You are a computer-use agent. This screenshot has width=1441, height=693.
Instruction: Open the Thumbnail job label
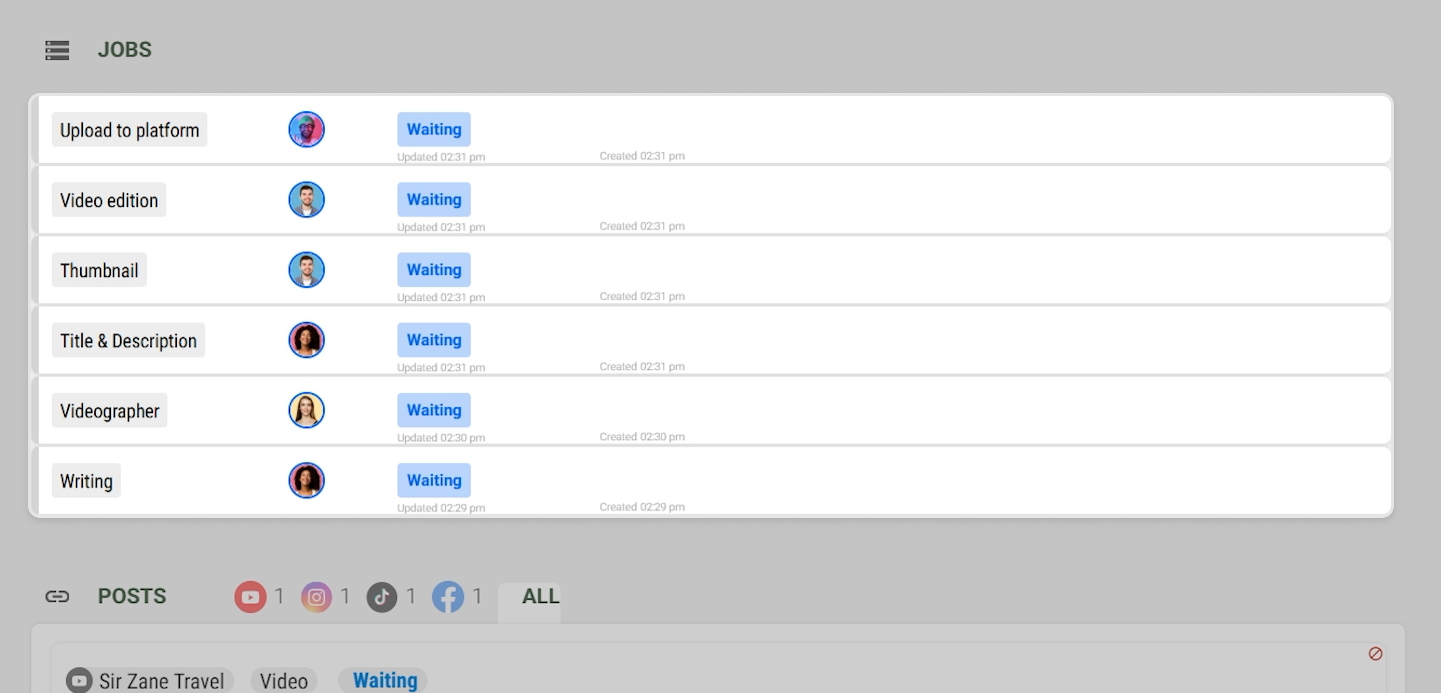pyautogui.click(x=99, y=270)
